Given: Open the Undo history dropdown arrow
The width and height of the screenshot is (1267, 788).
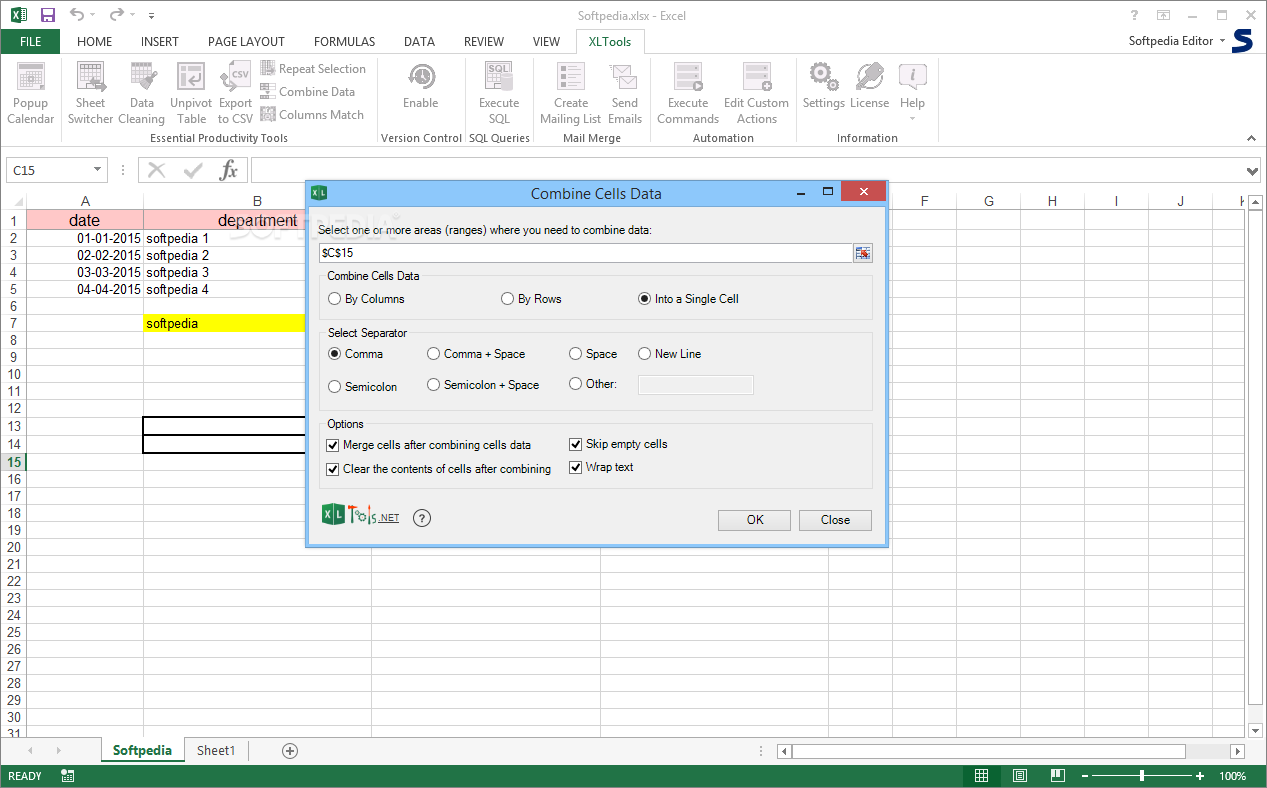Looking at the screenshot, I should (94, 15).
